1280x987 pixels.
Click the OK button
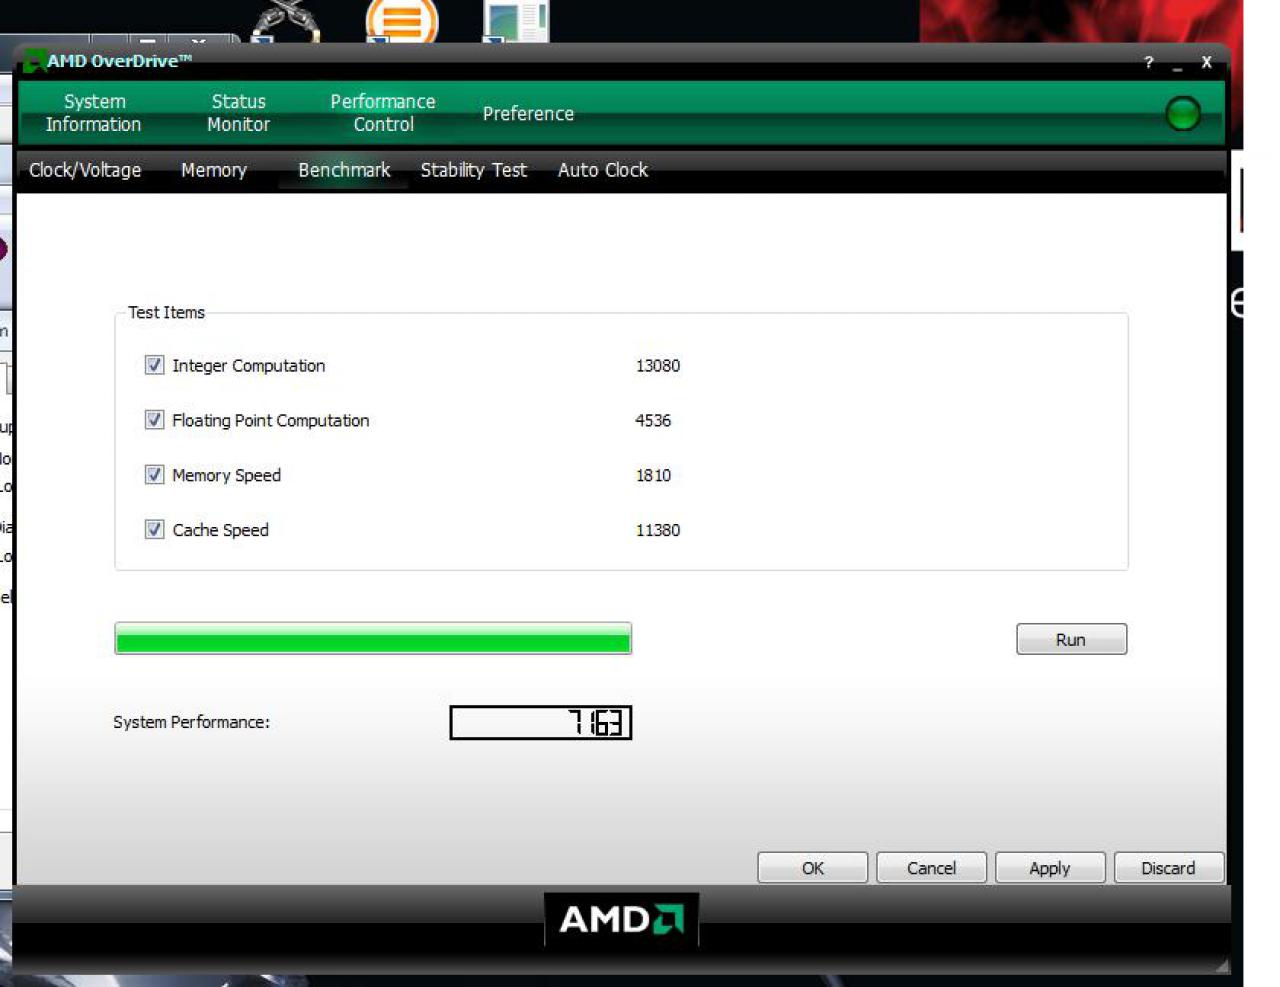point(812,867)
